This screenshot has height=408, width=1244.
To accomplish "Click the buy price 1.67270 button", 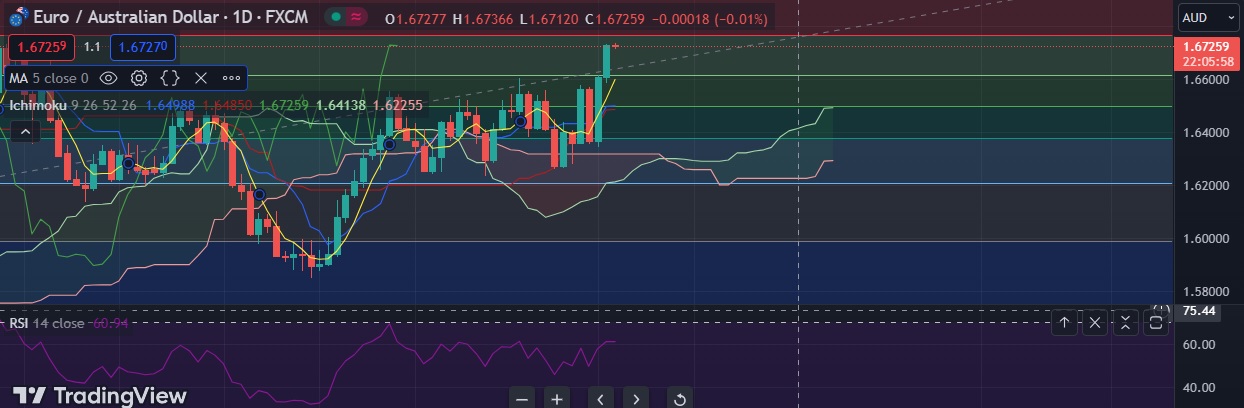I will click(143, 46).
